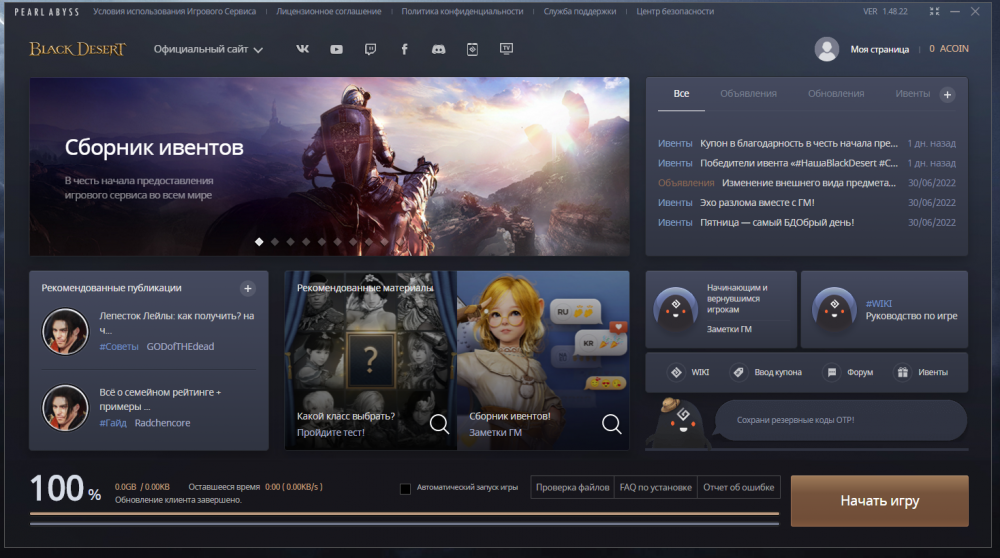The image size is (1000, 558).
Task: Click black spirit icon on Начинающим card
Action: [675, 309]
